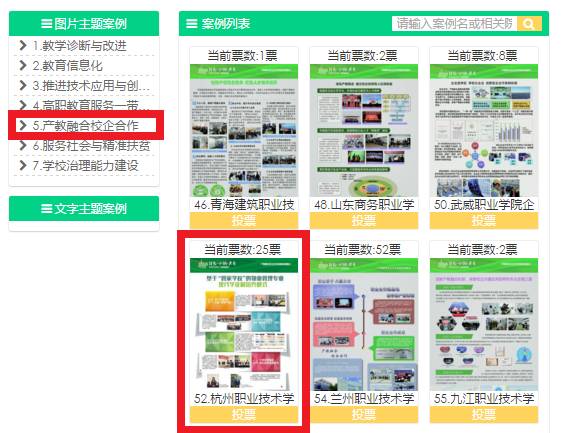This screenshot has width=574, height=433.
Task: Click 投票 under 54.兰州职业技术学
Action: [364, 415]
